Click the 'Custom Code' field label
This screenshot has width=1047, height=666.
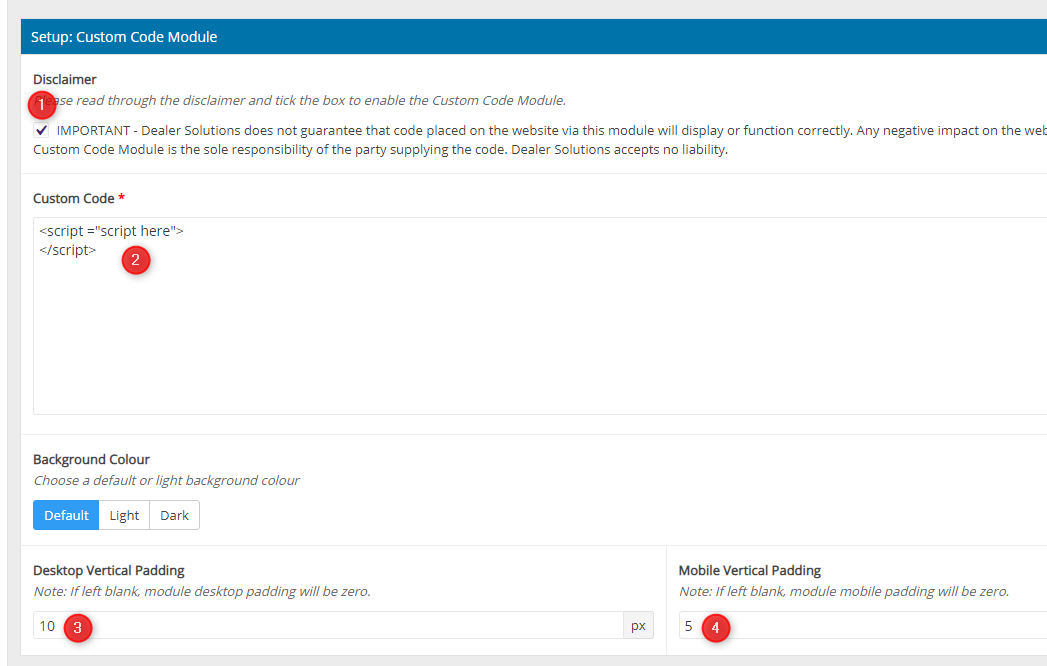click(73, 198)
